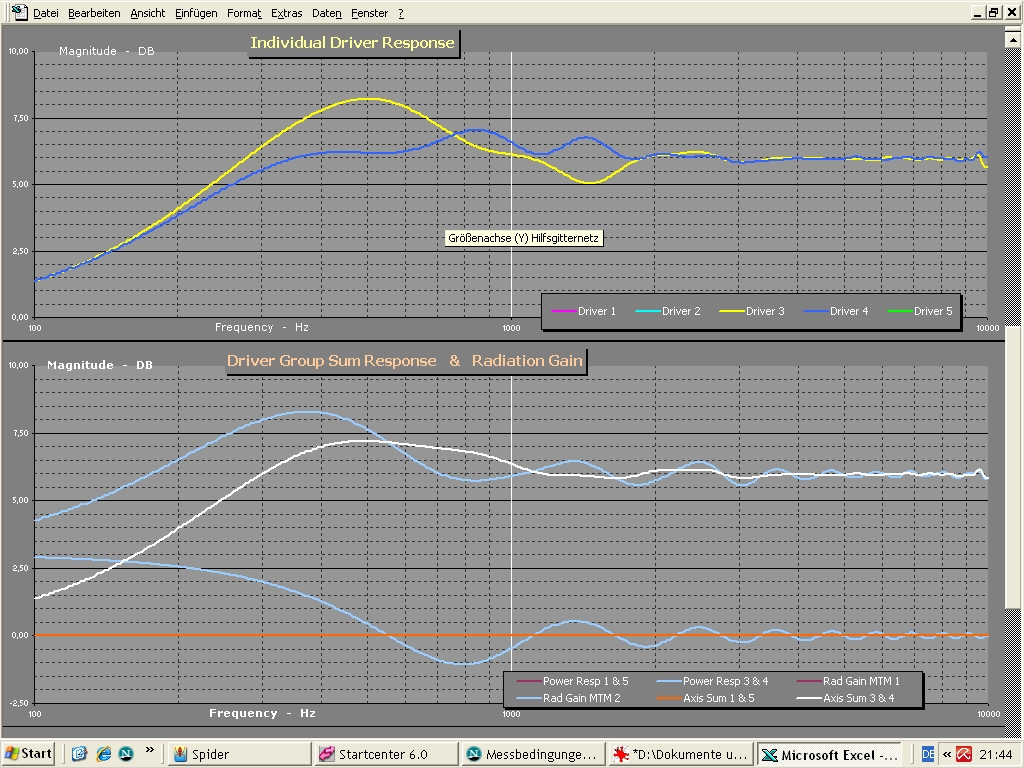
Task: Switch to Messbedingungen taskbar window
Action: pos(530,755)
